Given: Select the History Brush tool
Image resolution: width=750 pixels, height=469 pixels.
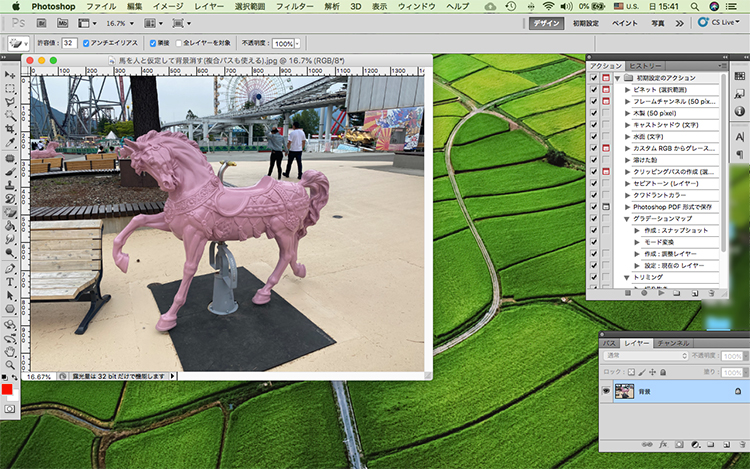Looking at the screenshot, I should (10, 198).
